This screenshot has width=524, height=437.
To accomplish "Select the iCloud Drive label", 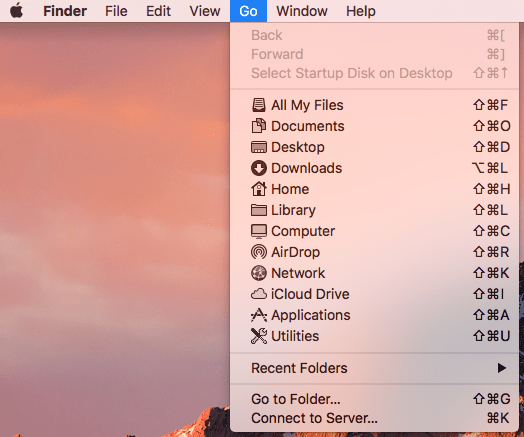I will [x=310, y=294].
